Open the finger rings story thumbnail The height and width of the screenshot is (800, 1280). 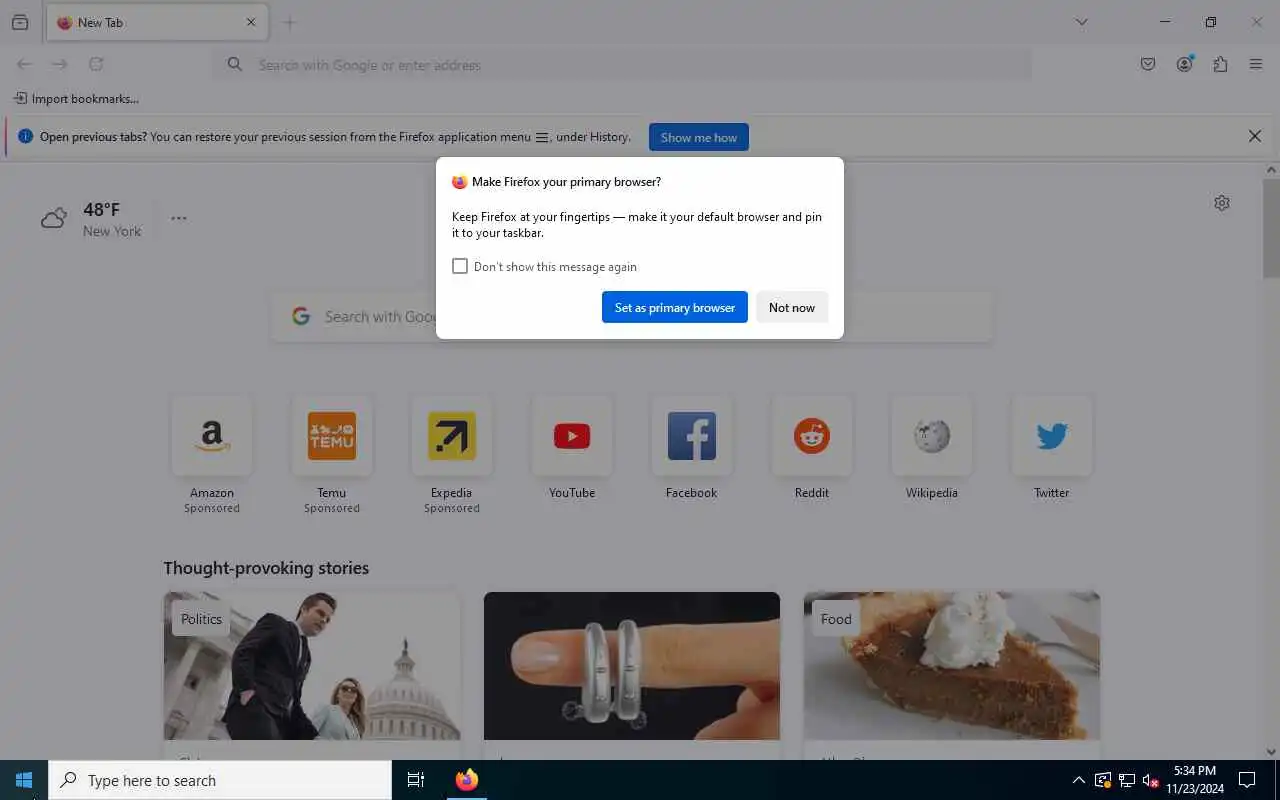pyautogui.click(x=632, y=666)
